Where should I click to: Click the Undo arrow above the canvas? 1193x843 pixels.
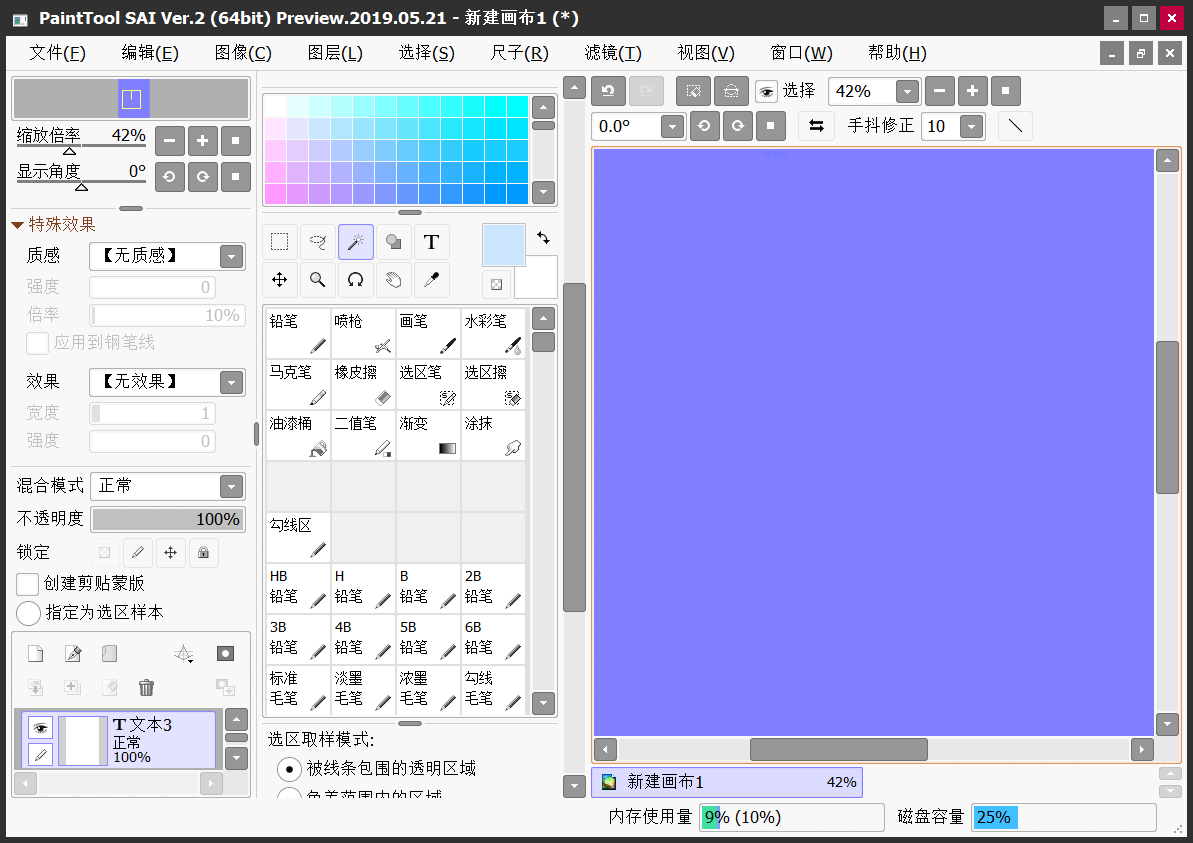point(608,91)
